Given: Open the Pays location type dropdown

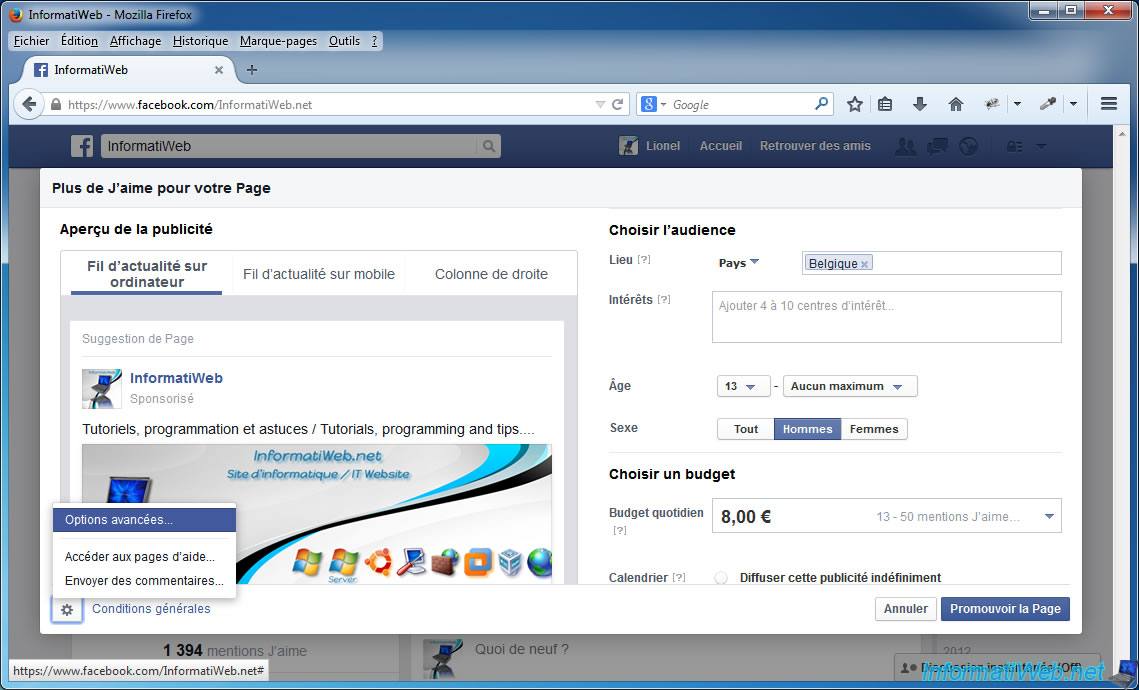Looking at the screenshot, I should 739,263.
